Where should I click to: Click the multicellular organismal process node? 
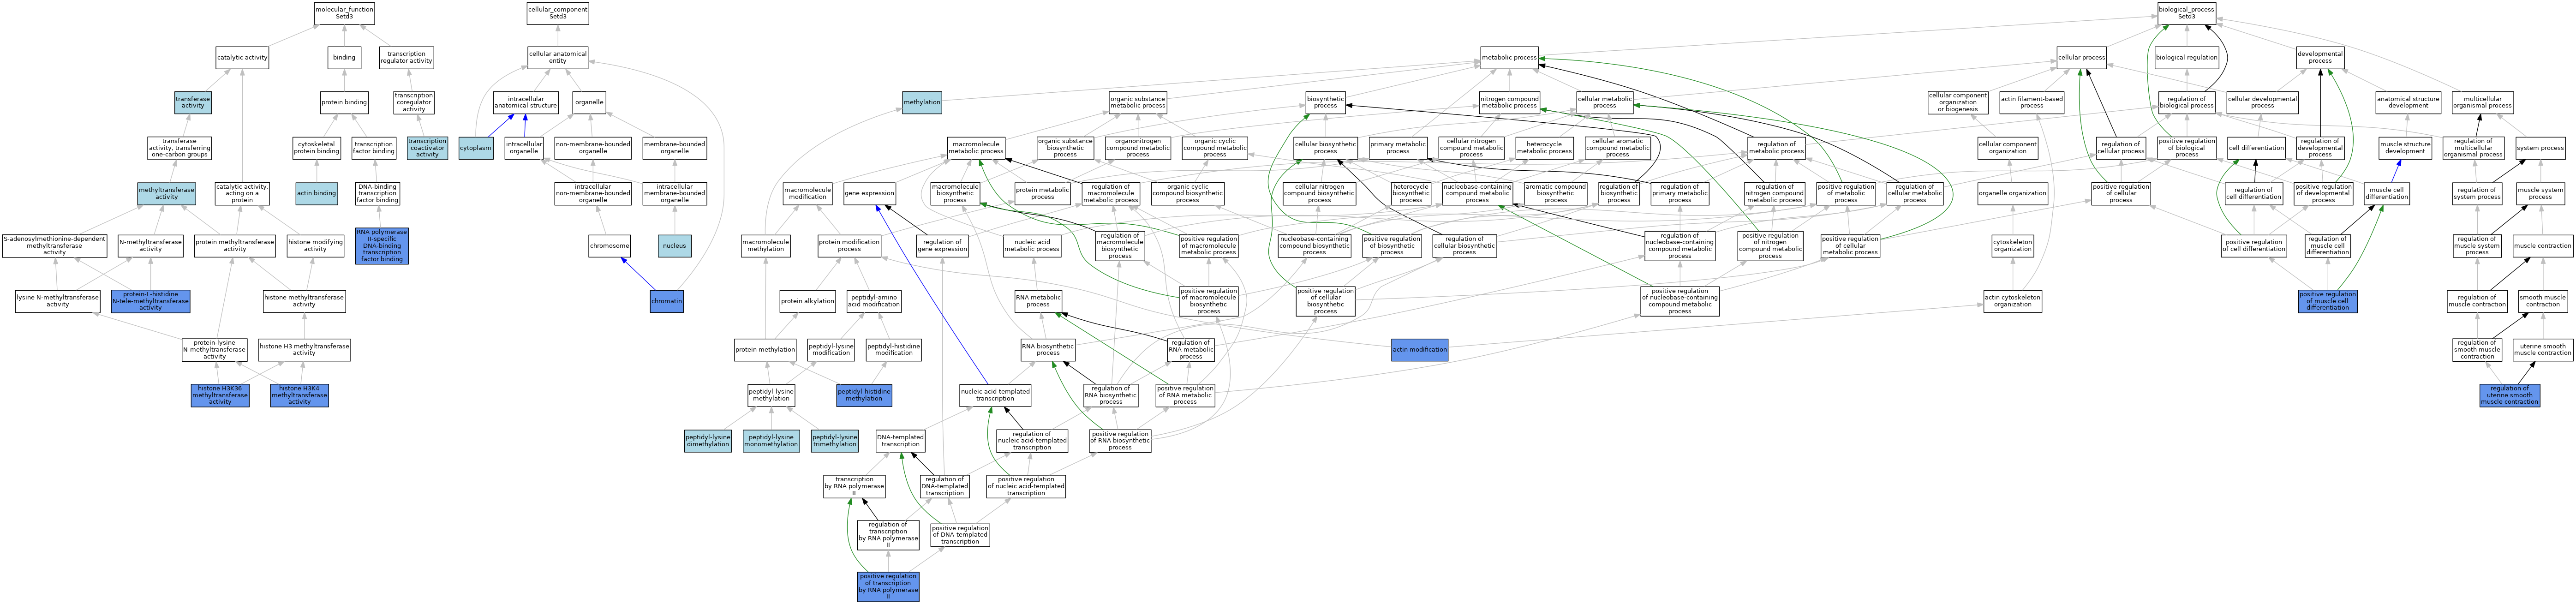point(2483,102)
